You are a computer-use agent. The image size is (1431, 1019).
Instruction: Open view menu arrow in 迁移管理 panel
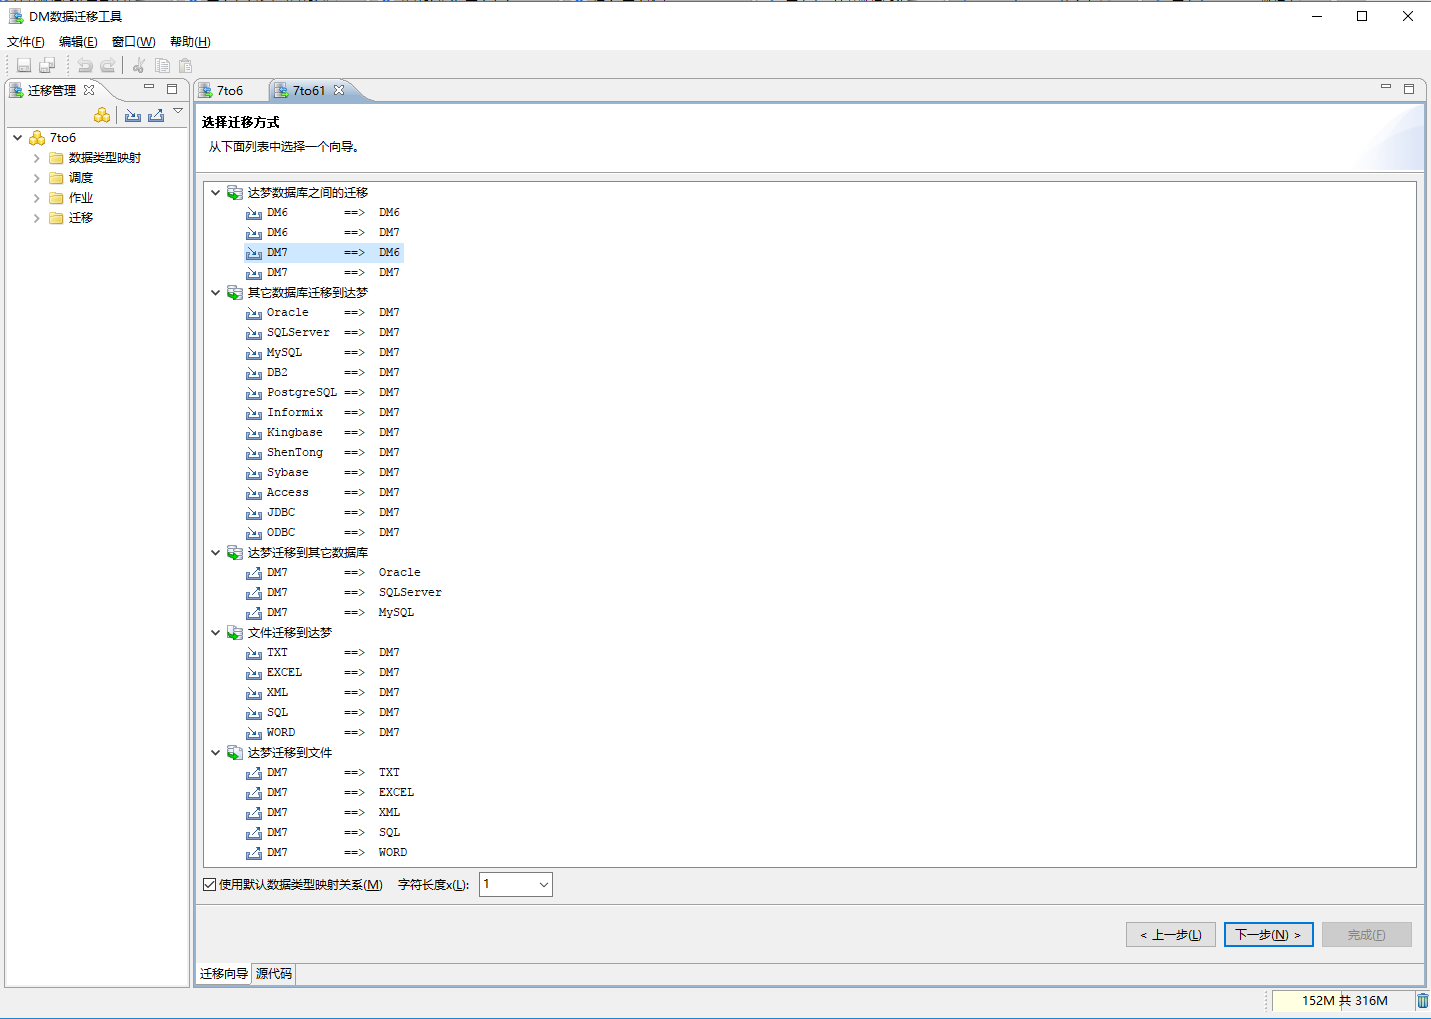coord(178,111)
